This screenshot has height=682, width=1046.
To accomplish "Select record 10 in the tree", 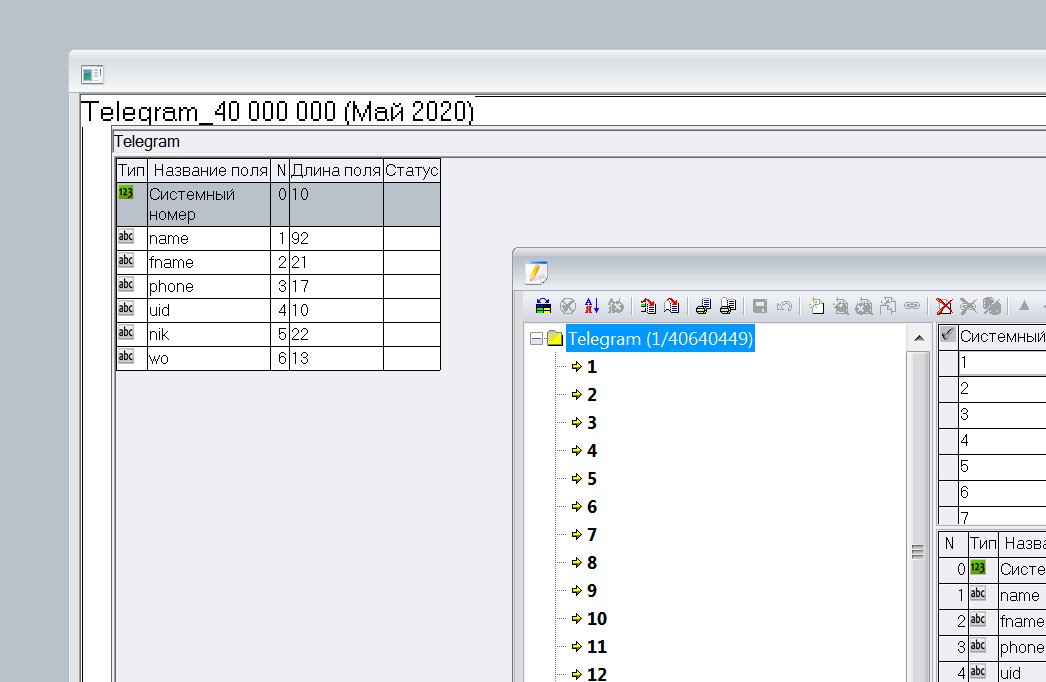I will (597, 619).
